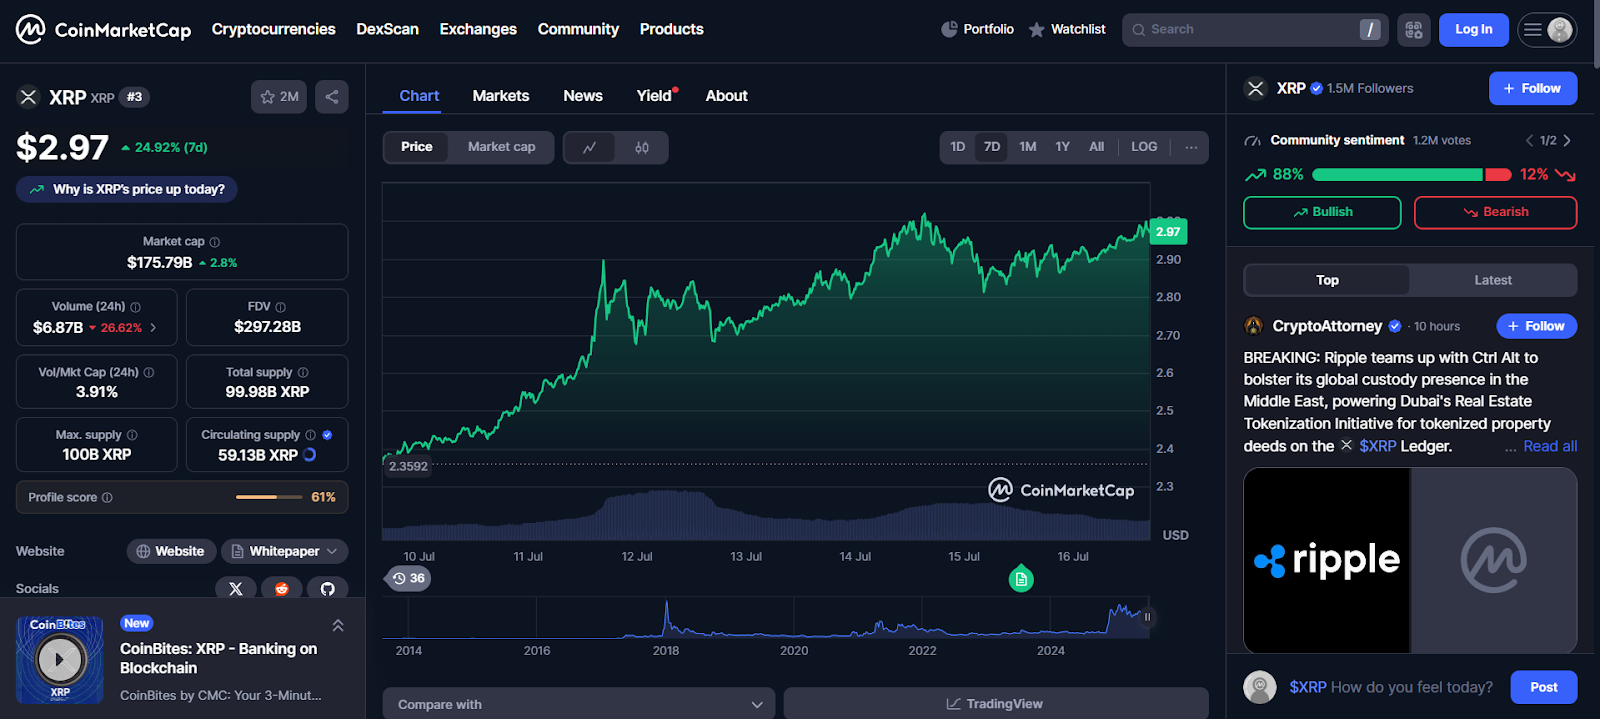Click Max. supply info icon
Screen dimensions: 1600x719
pyautogui.click(x=132, y=435)
